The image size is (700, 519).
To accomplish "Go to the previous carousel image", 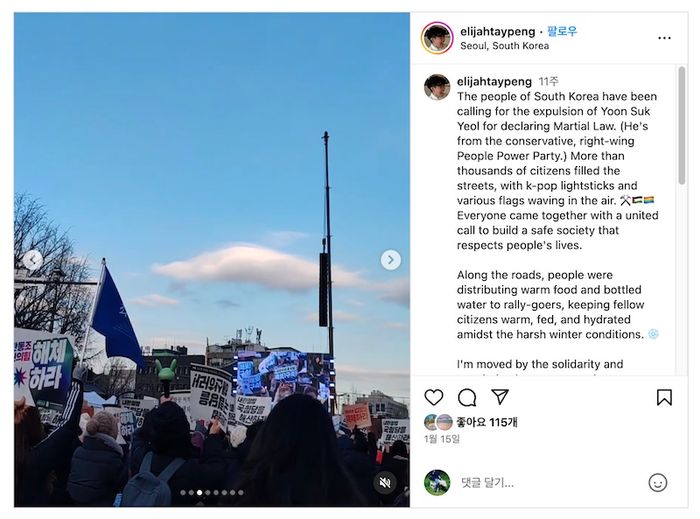I will [33, 260].
